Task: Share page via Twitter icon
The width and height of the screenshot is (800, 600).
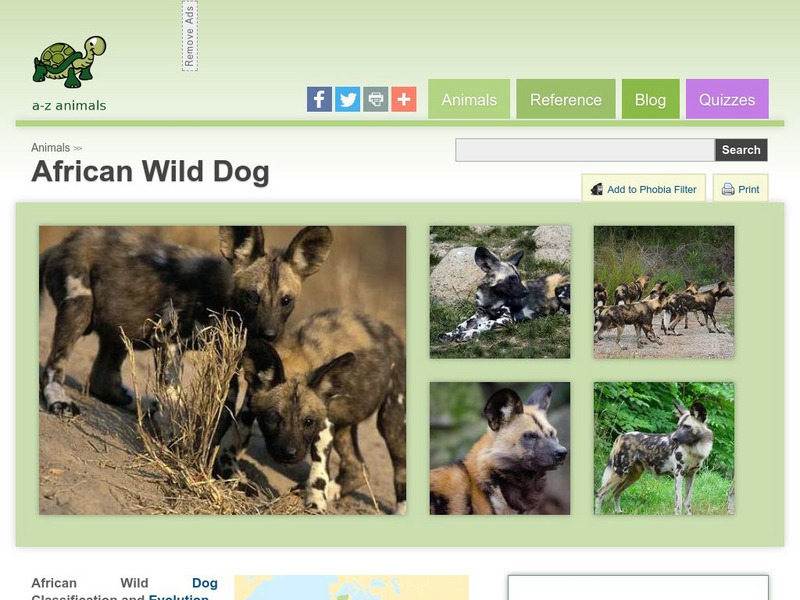Action: pyautogui.click(x=347, y=99)
